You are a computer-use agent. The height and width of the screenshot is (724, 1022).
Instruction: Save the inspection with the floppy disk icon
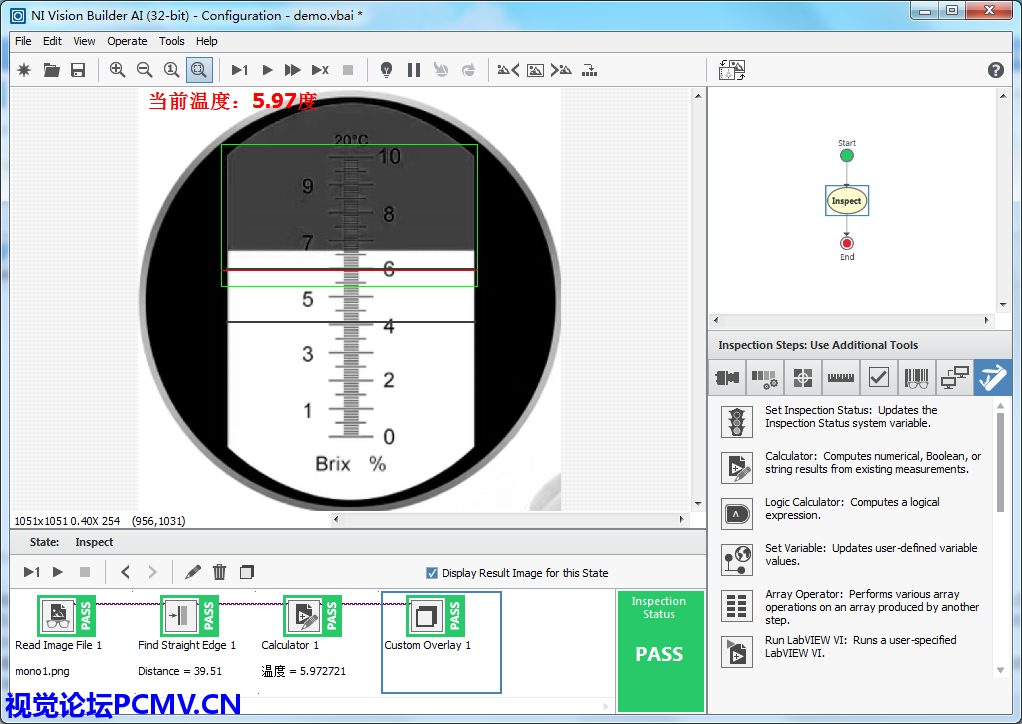pyautogui.click(x=78, y=70)
